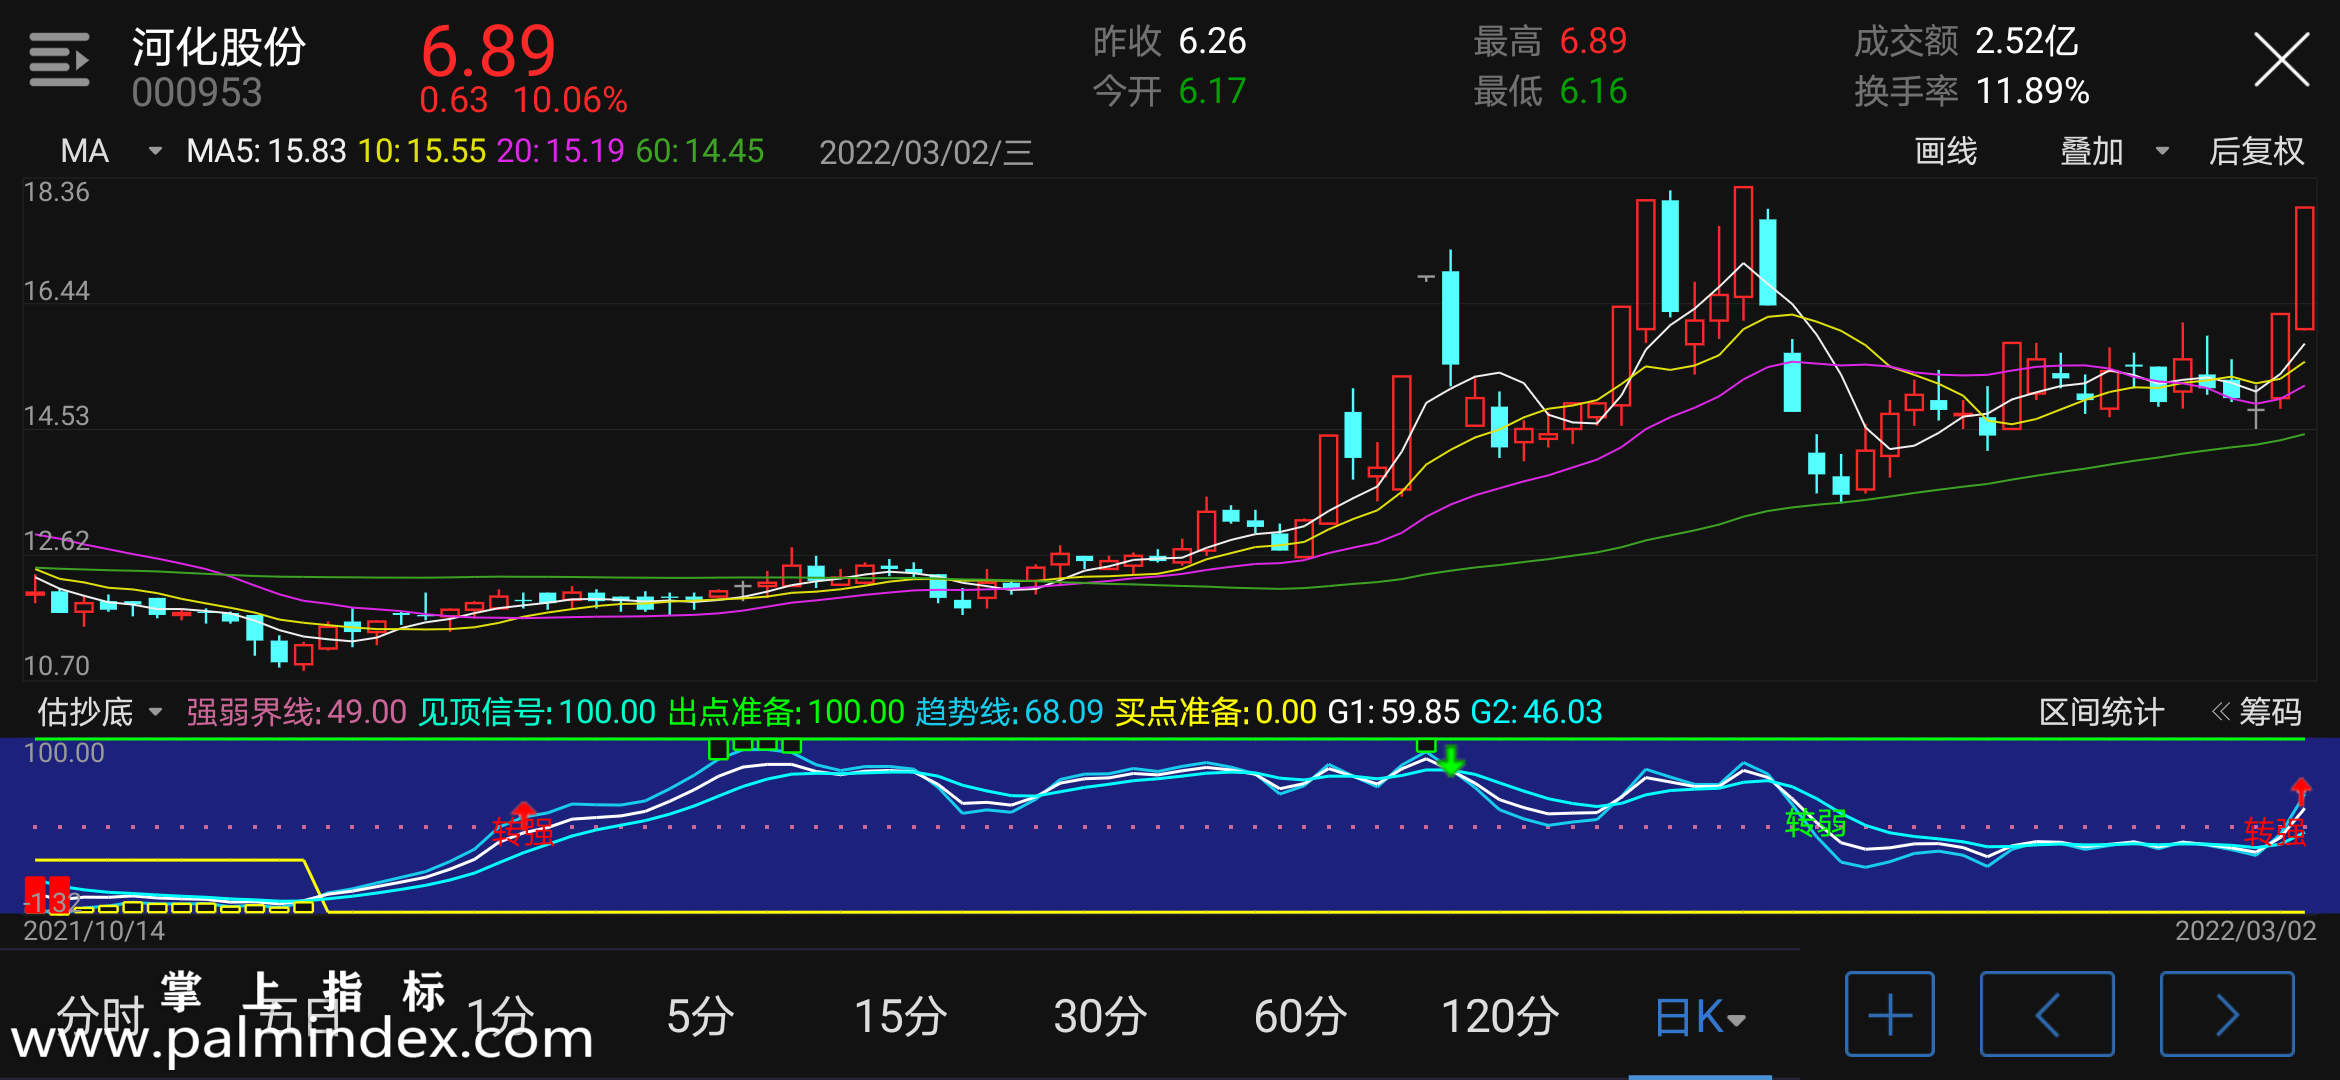Click the 见顶信号: 100.00 indicator value
2340x1080 pixels.
[x=537, y=712]
